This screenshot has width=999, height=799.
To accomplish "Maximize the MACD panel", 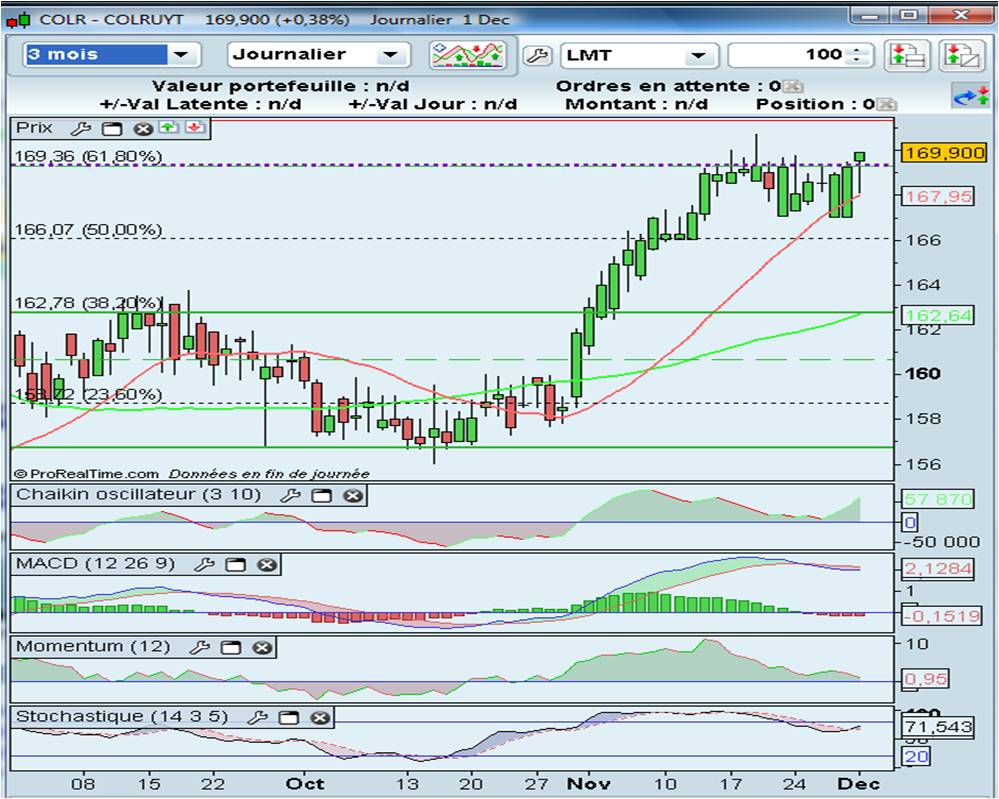I will click(236, 565).
